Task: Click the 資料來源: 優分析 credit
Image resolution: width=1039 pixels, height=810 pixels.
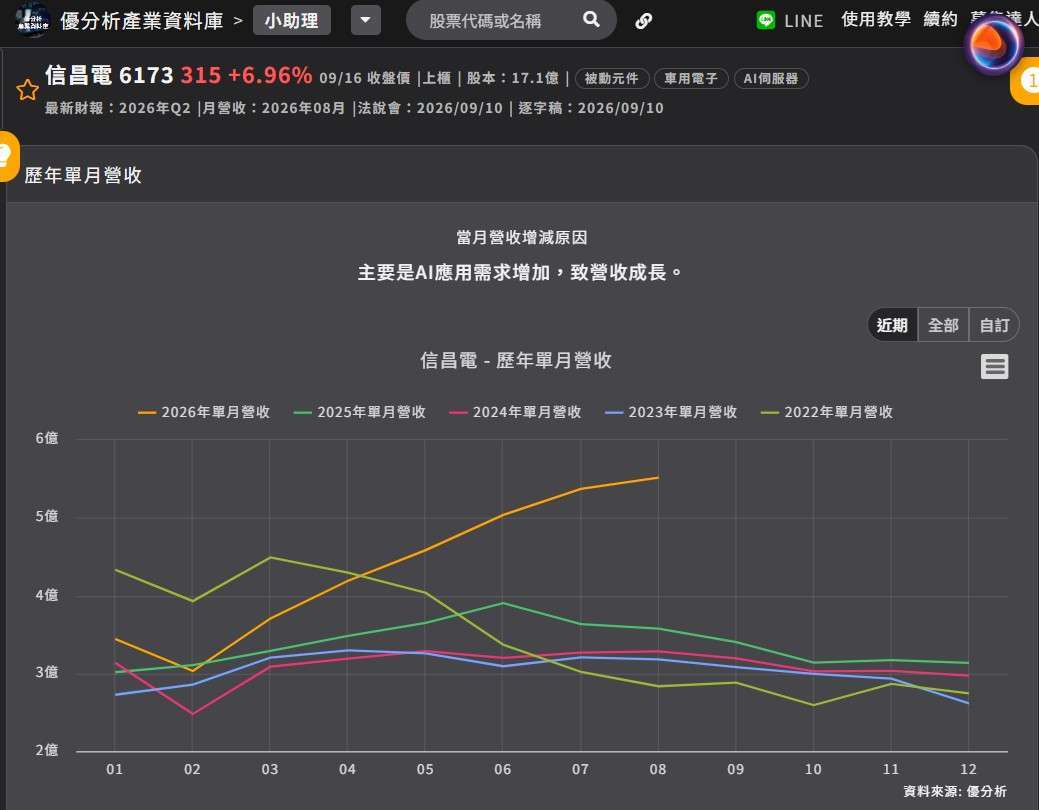Action: click(x=955, y=791)
